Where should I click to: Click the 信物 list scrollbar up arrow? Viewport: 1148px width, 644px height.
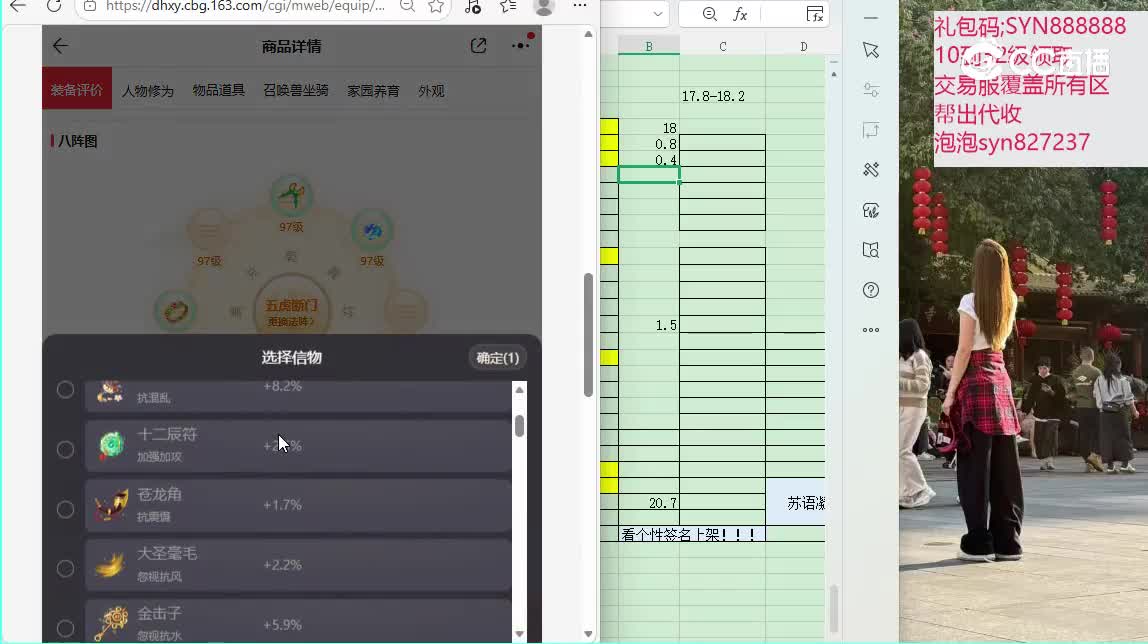pos(519,390)
